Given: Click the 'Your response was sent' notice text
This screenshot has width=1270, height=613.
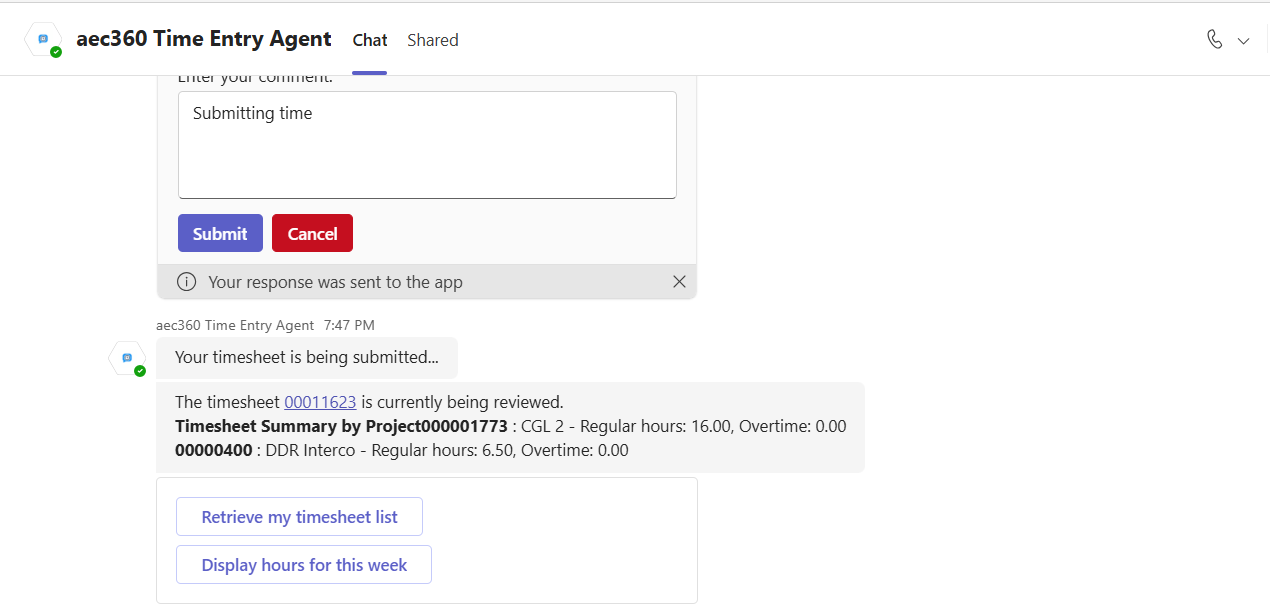Looking at the screenshot, I should point(335,282).
